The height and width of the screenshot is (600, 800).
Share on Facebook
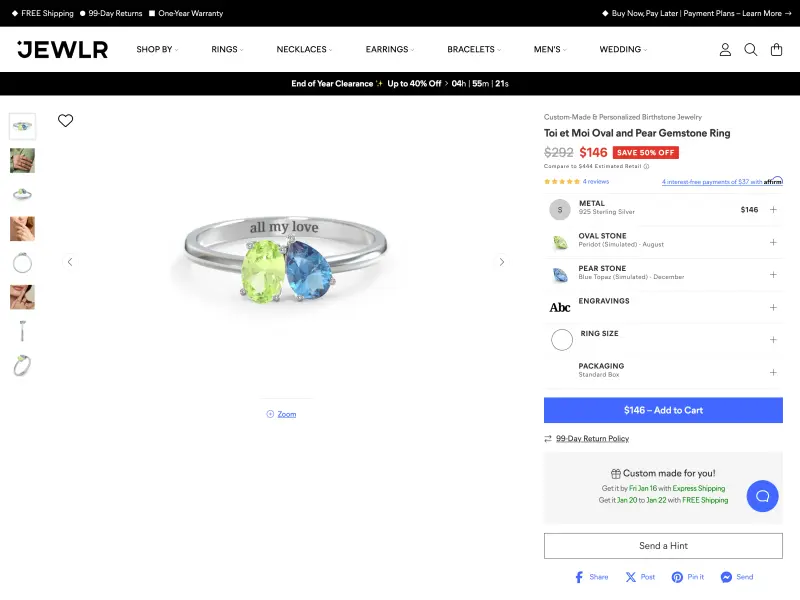point(591,577)
